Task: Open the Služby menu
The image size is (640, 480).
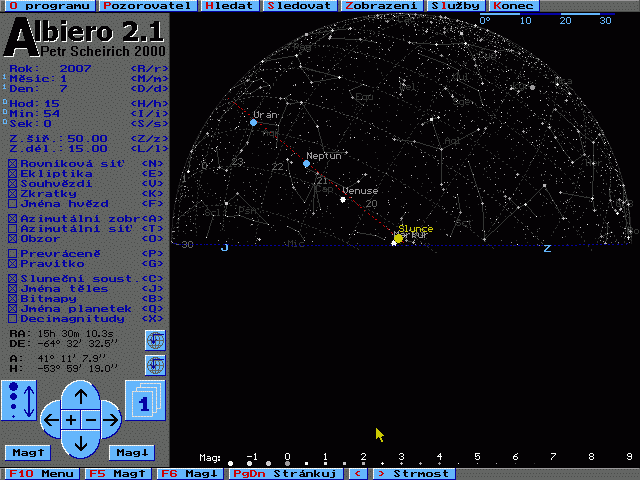Action: [454, 6]
